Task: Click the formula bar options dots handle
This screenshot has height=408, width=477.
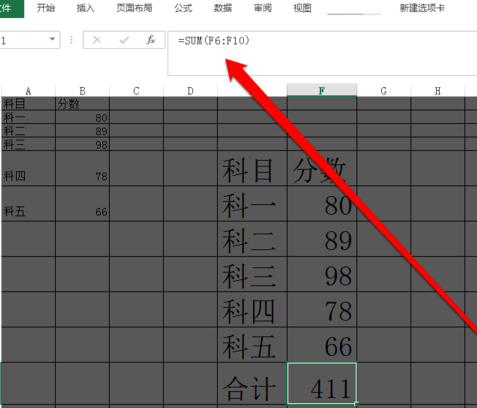Action: coord(71,40)
